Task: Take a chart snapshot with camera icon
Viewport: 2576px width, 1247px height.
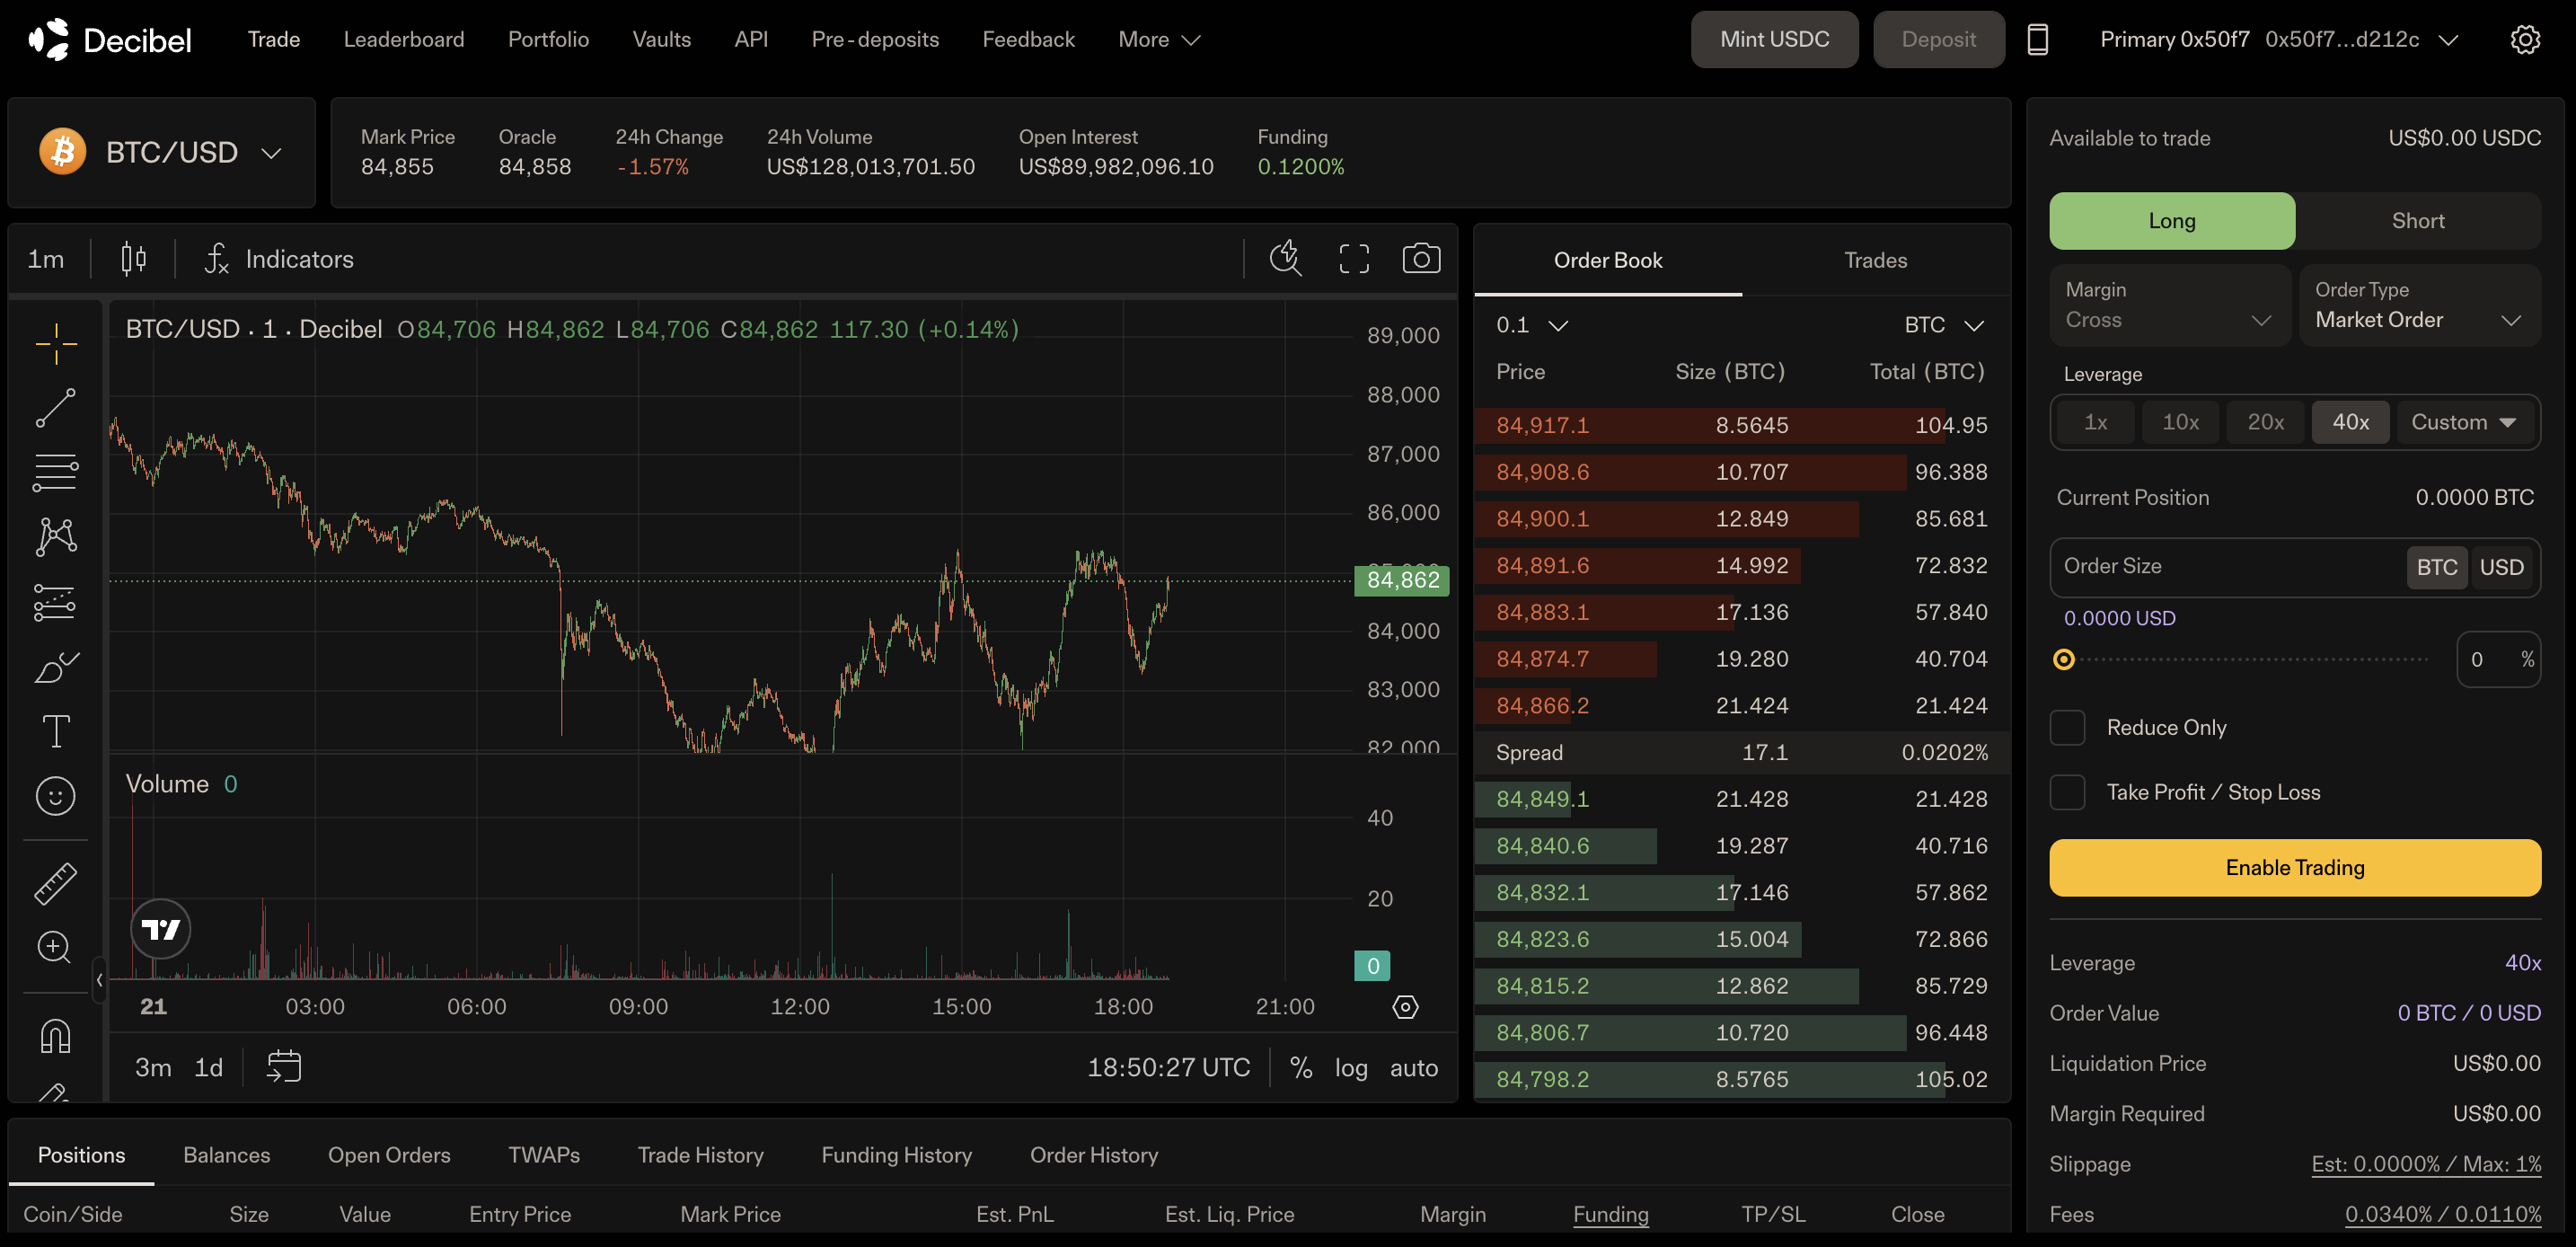Action: (1420, 259)
